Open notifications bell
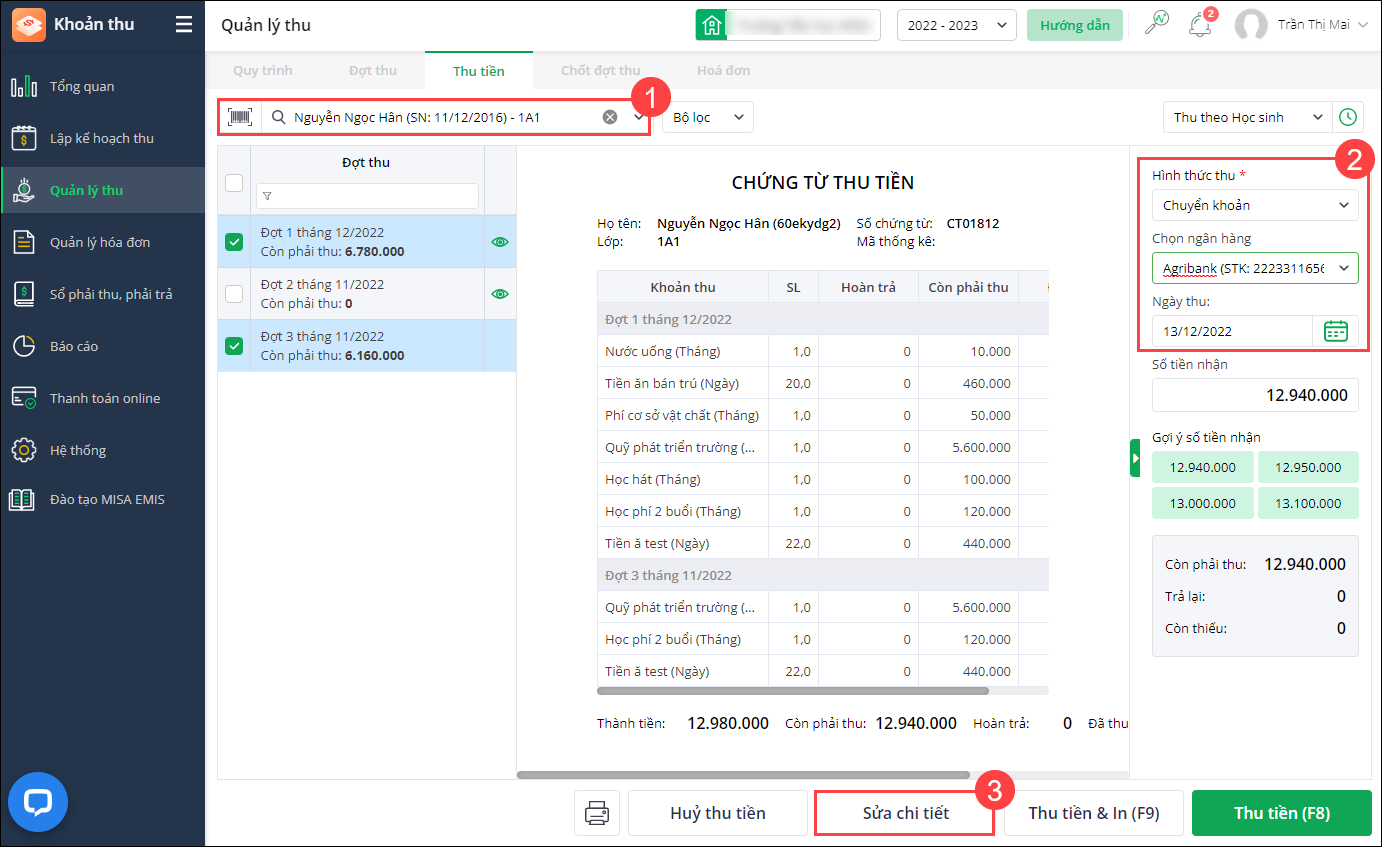 point(1200,25)
